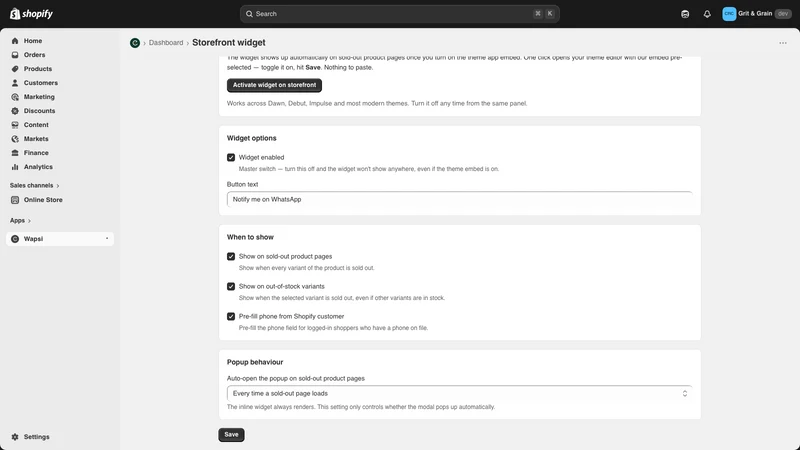Click the Content icon
This screenshot has width=800, height=450.
click(15, 124)
